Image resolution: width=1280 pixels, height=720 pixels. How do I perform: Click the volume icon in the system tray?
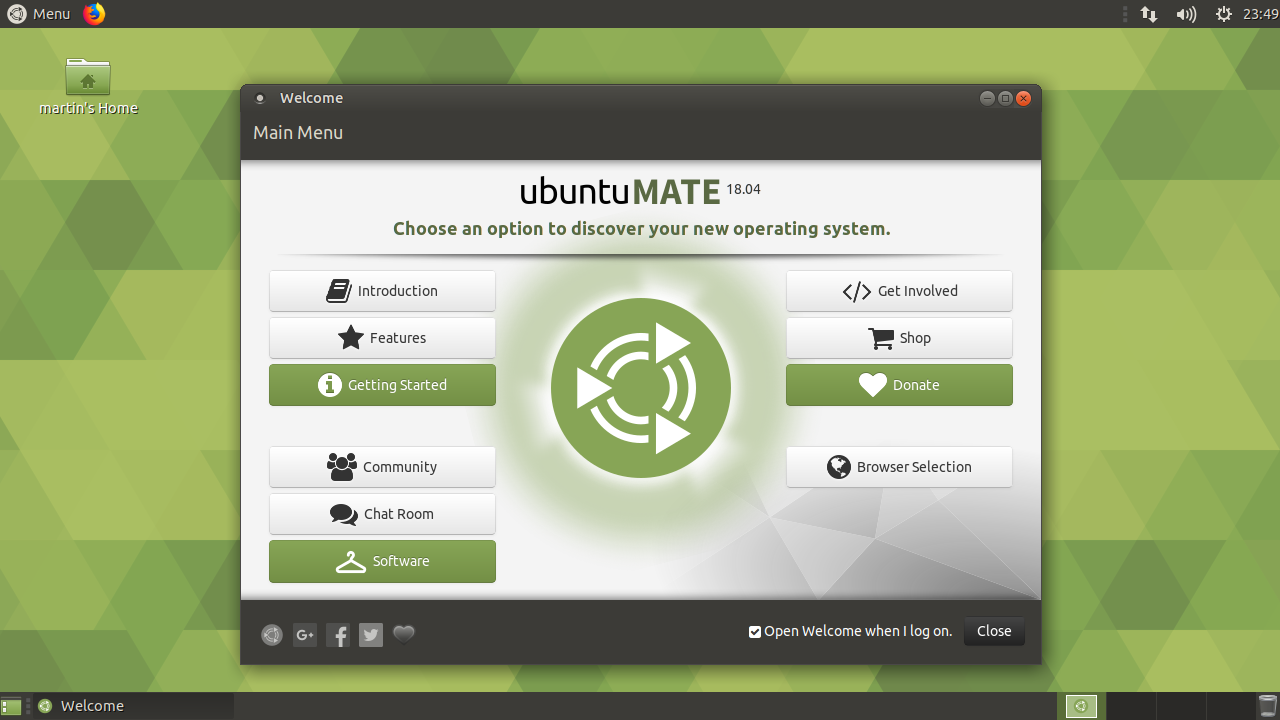click(x=1185, y=14)
